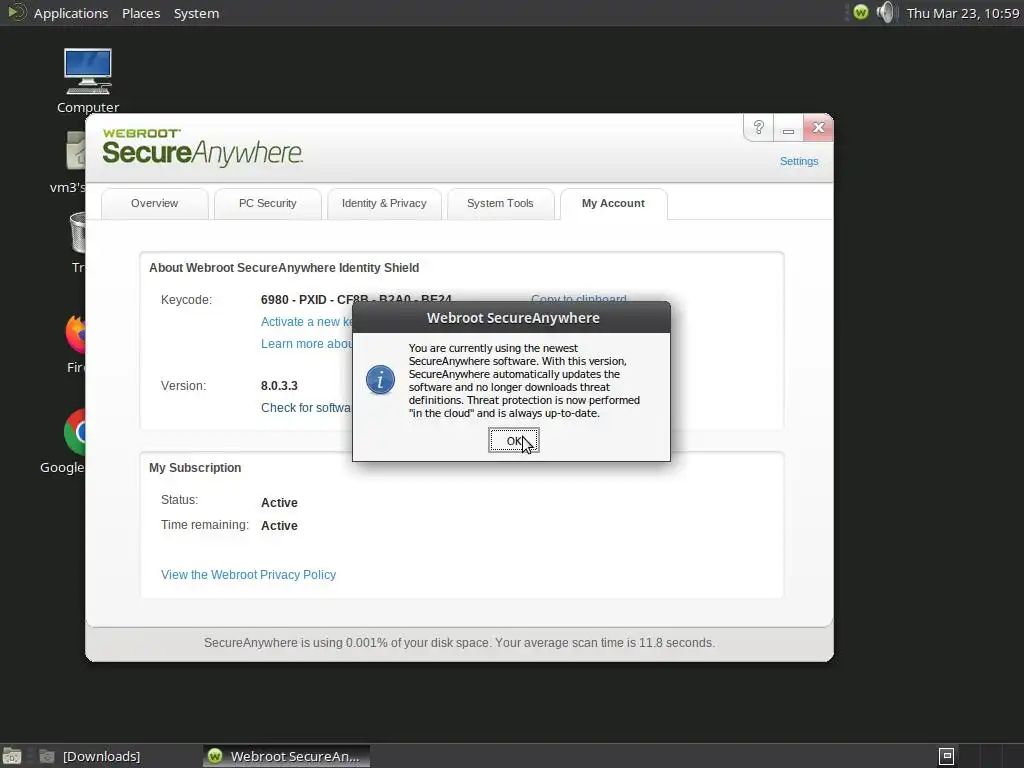Click the blue info icon in dialog
Screen dimensions: 1024x768
coord(380,380)
